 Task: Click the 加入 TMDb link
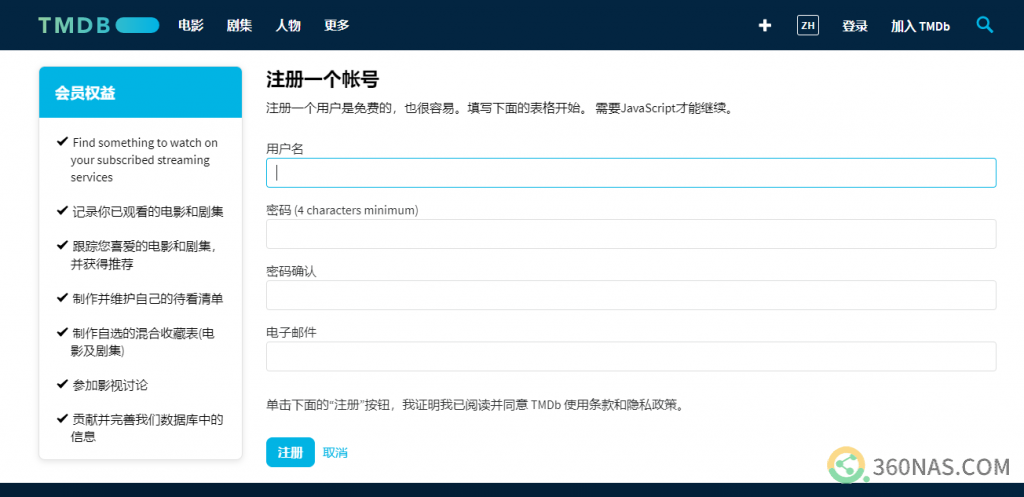[x=920, y=26]
